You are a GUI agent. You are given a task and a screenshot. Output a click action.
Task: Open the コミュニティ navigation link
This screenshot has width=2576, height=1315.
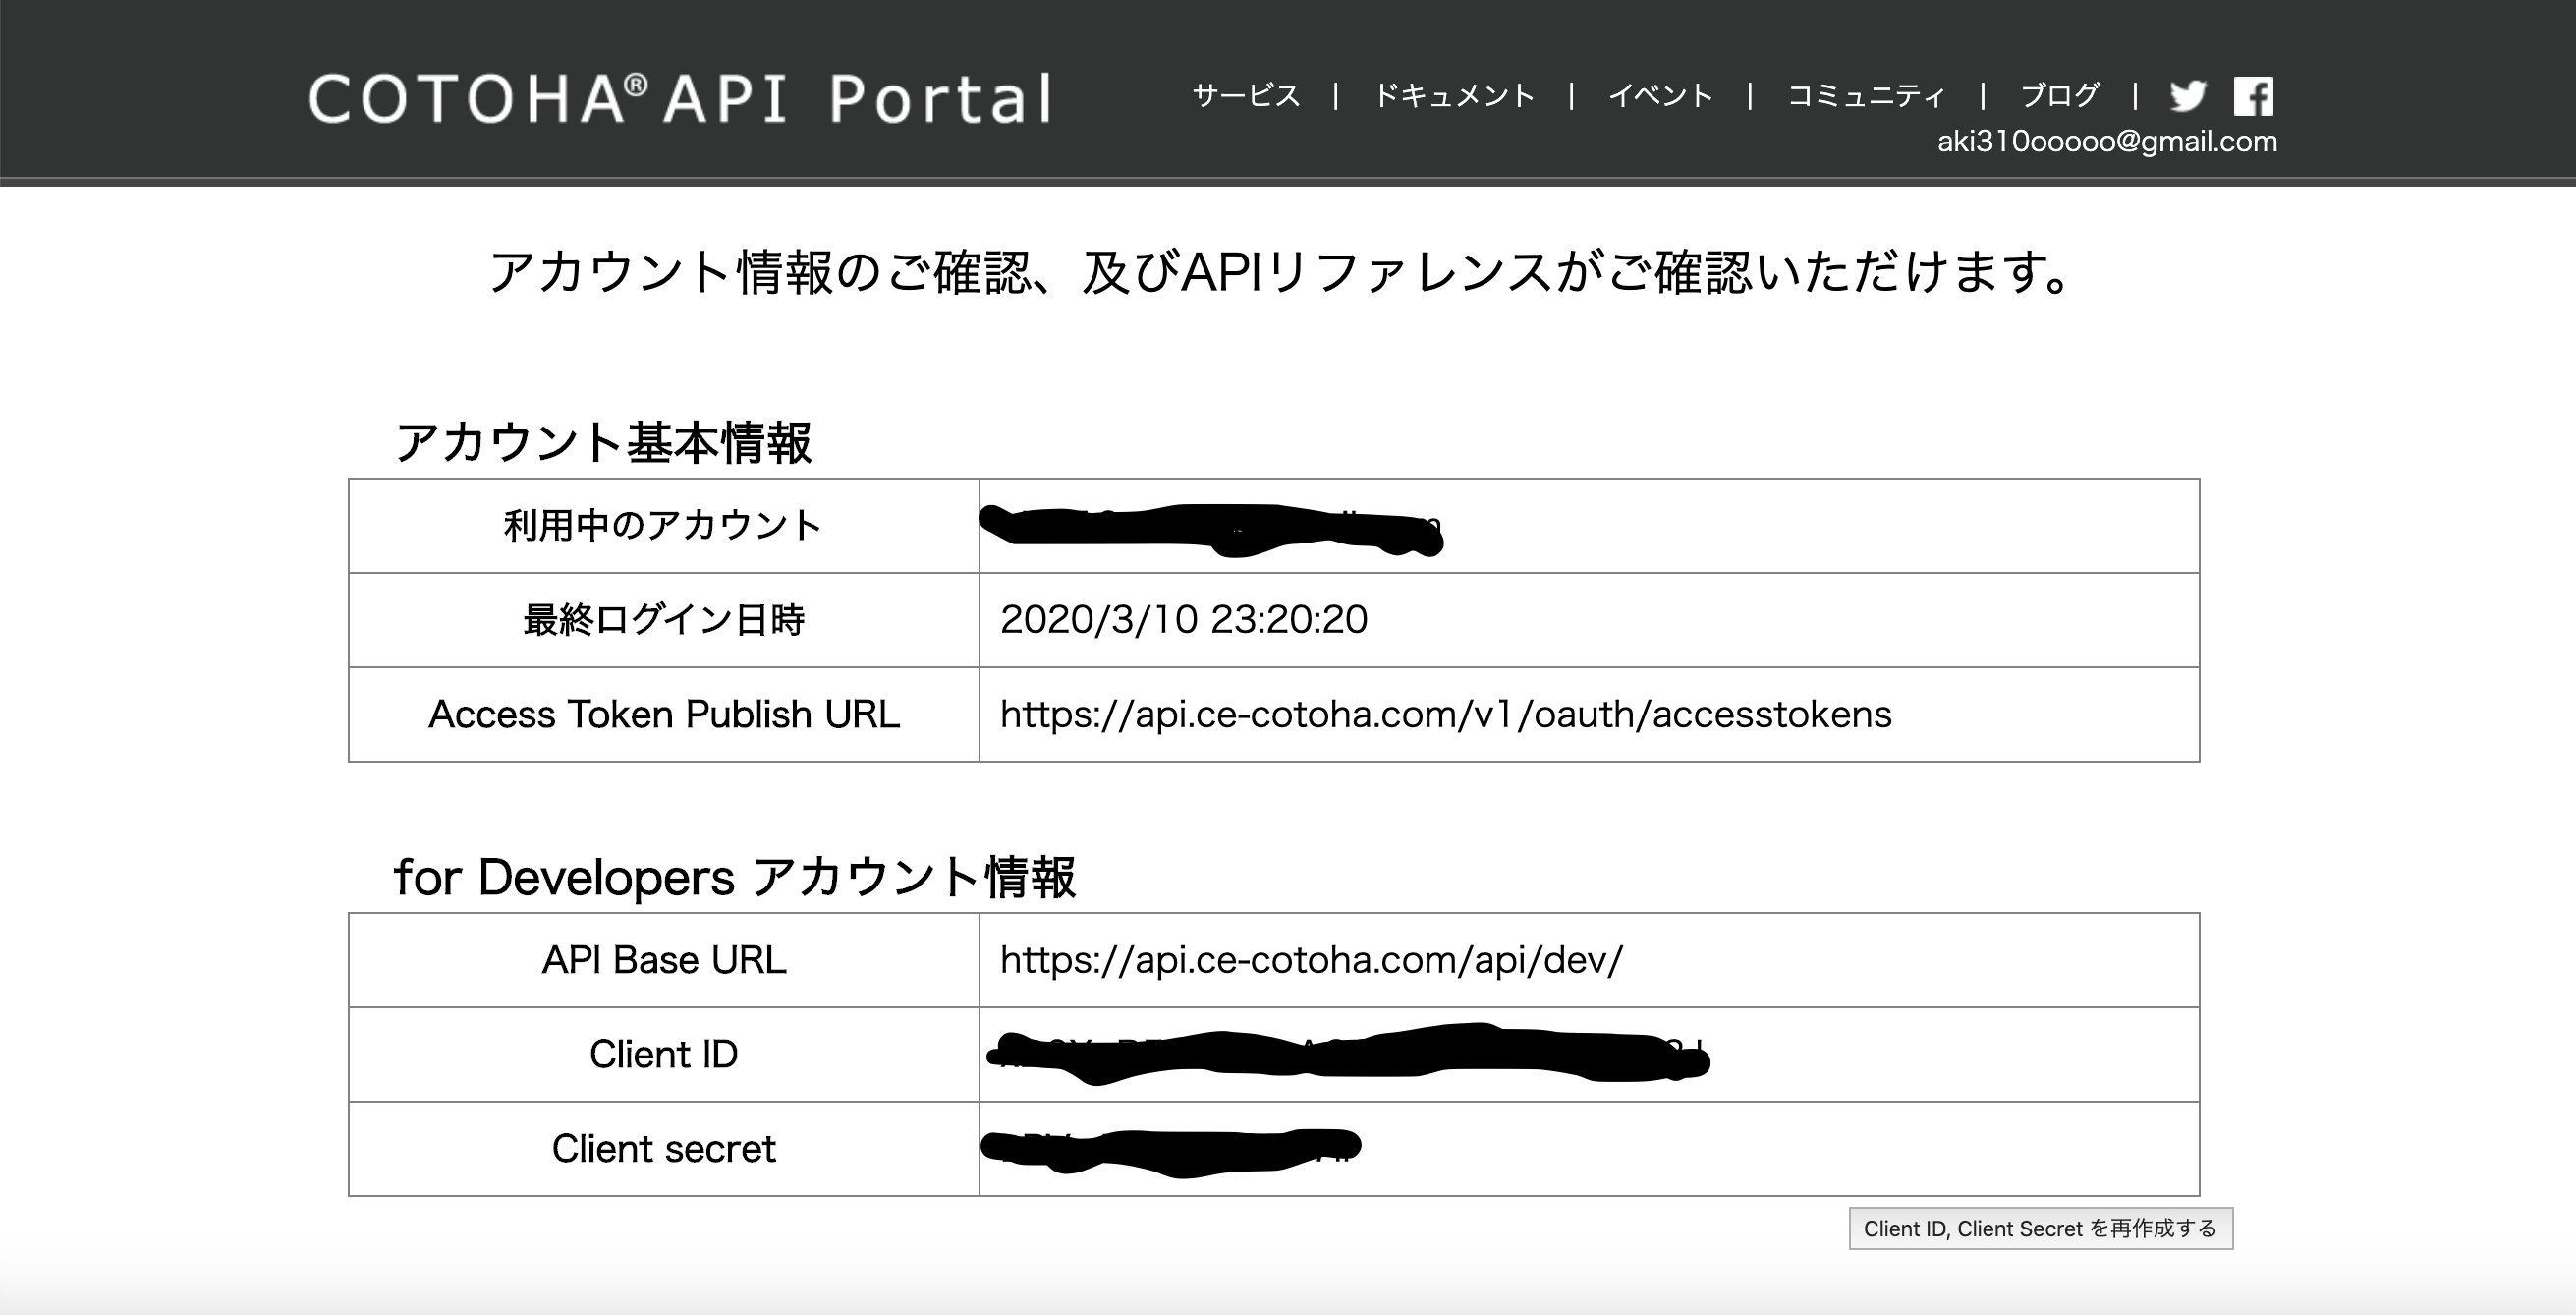coord(1866,96)
